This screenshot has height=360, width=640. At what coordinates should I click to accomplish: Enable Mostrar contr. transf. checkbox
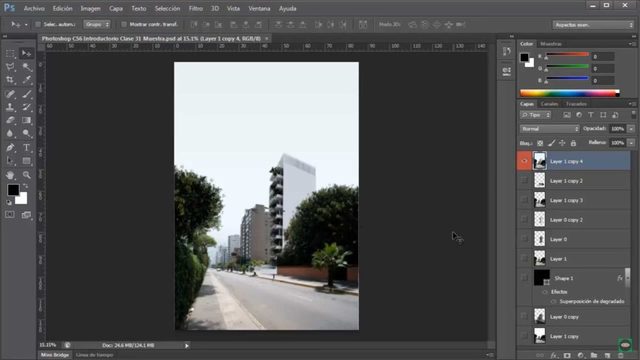[x=124, y=24]
